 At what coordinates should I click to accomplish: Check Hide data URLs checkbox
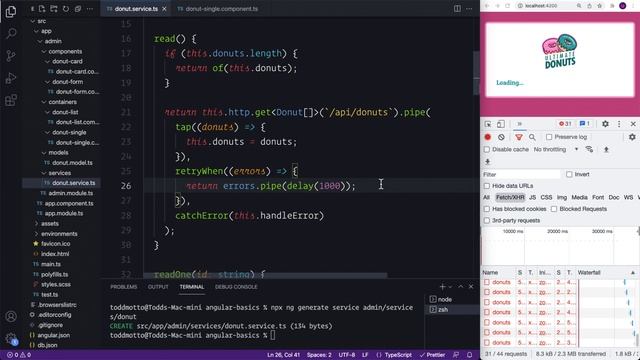487,186
